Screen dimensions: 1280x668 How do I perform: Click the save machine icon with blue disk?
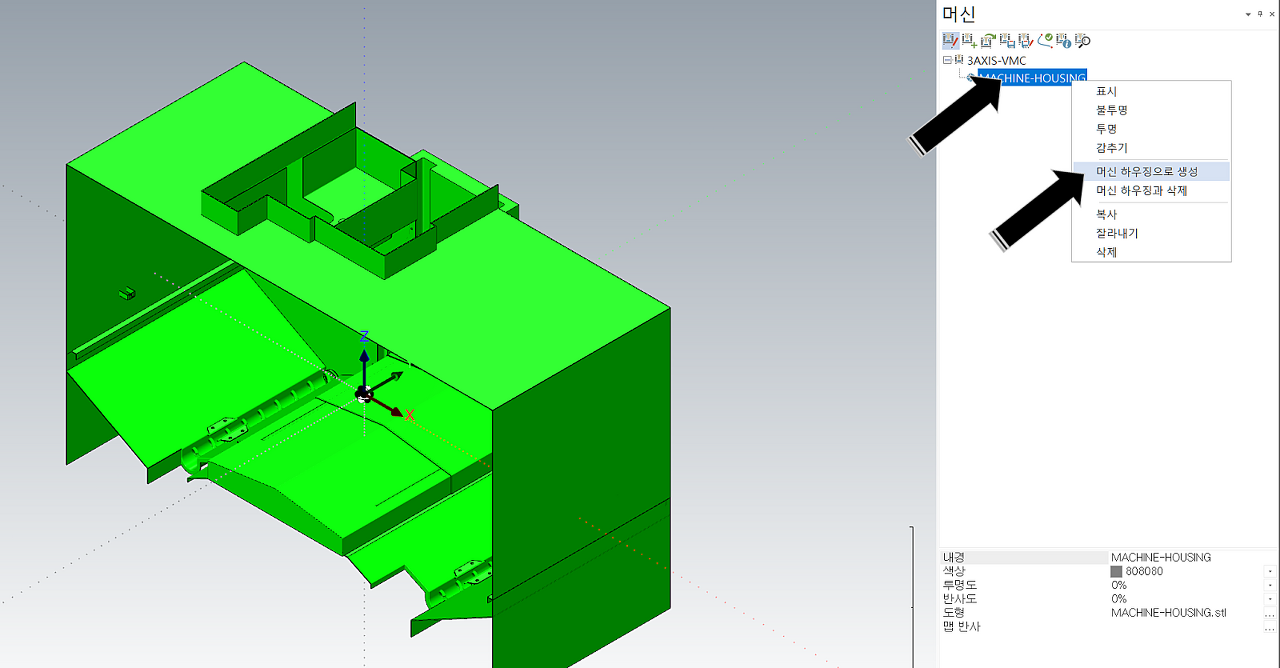[x=1007, y=41]
